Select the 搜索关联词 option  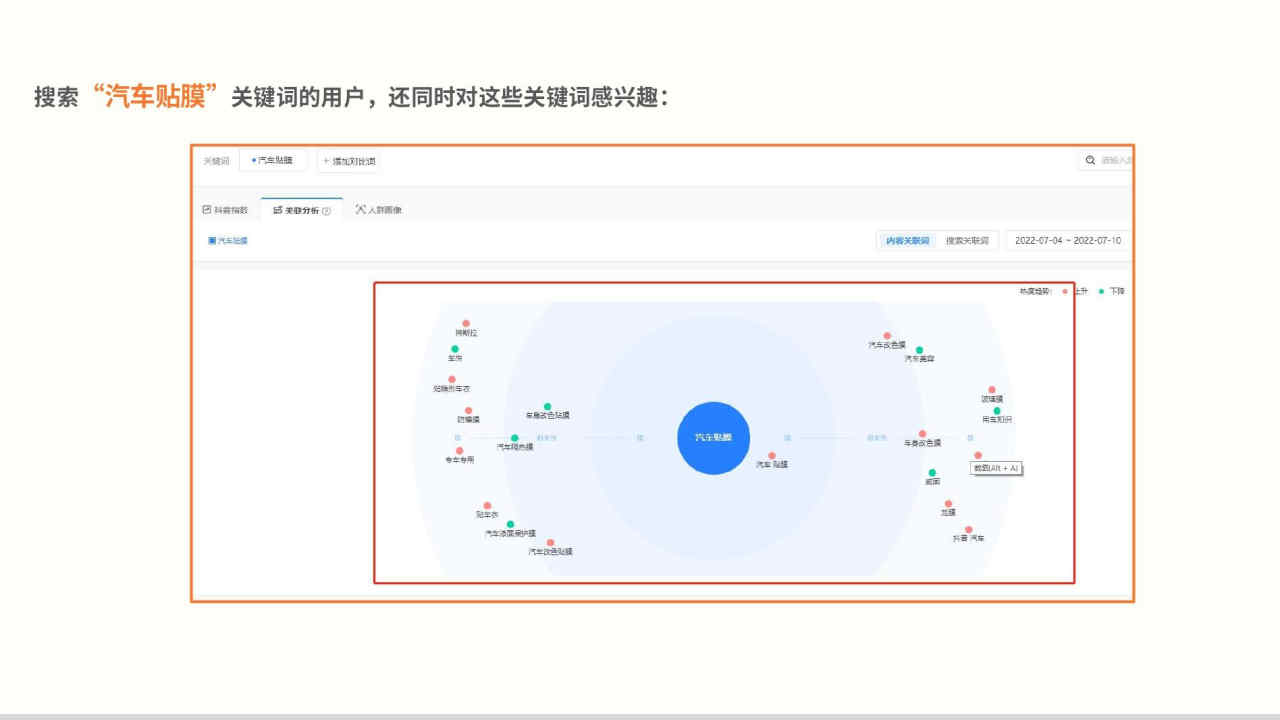click(967, 241)
